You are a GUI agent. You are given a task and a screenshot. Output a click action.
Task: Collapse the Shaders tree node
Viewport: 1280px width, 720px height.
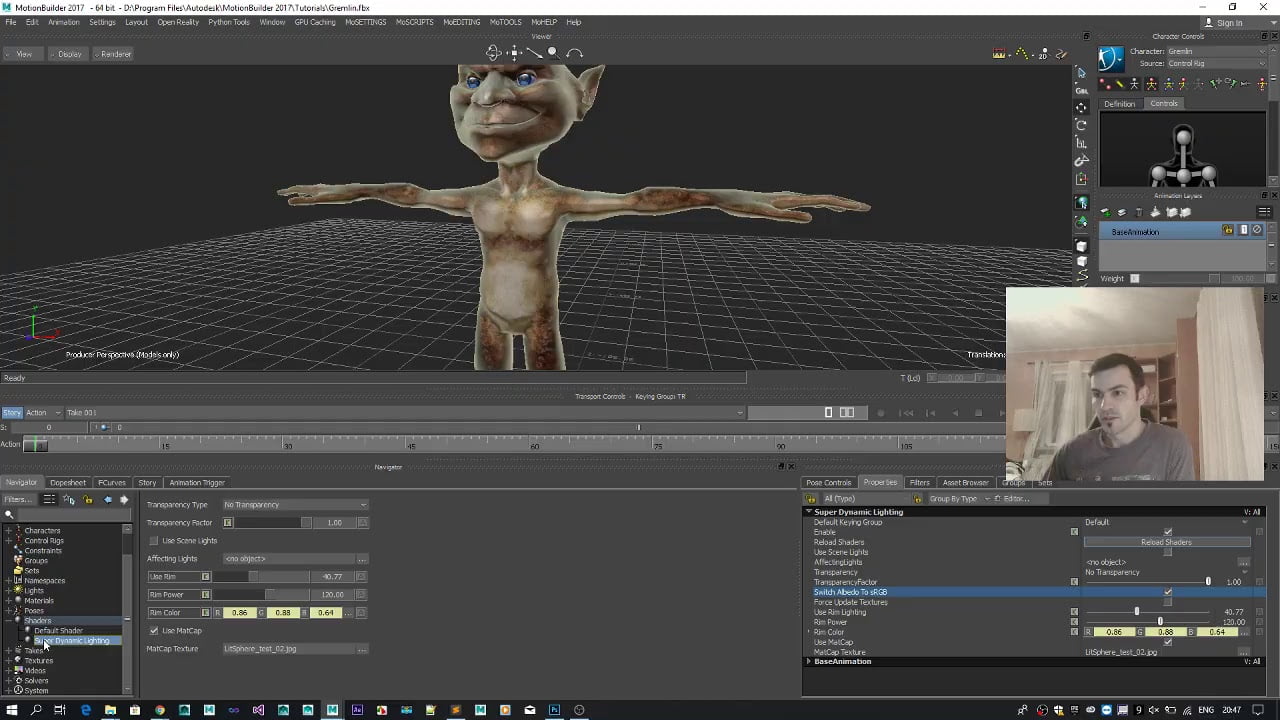(x=8, y=621)
